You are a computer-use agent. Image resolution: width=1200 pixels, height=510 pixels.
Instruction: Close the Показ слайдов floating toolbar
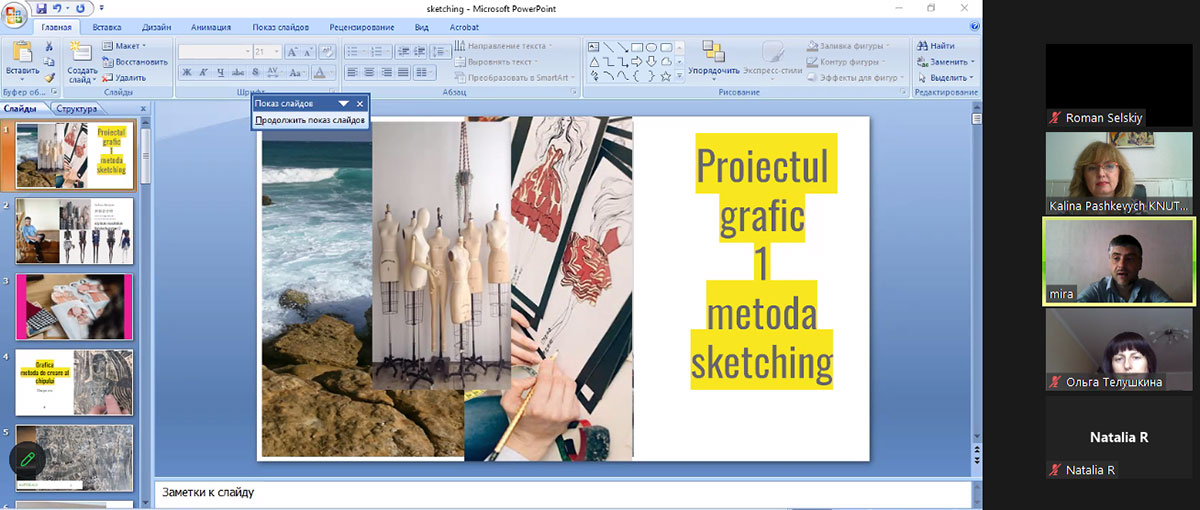pos(360,103)
